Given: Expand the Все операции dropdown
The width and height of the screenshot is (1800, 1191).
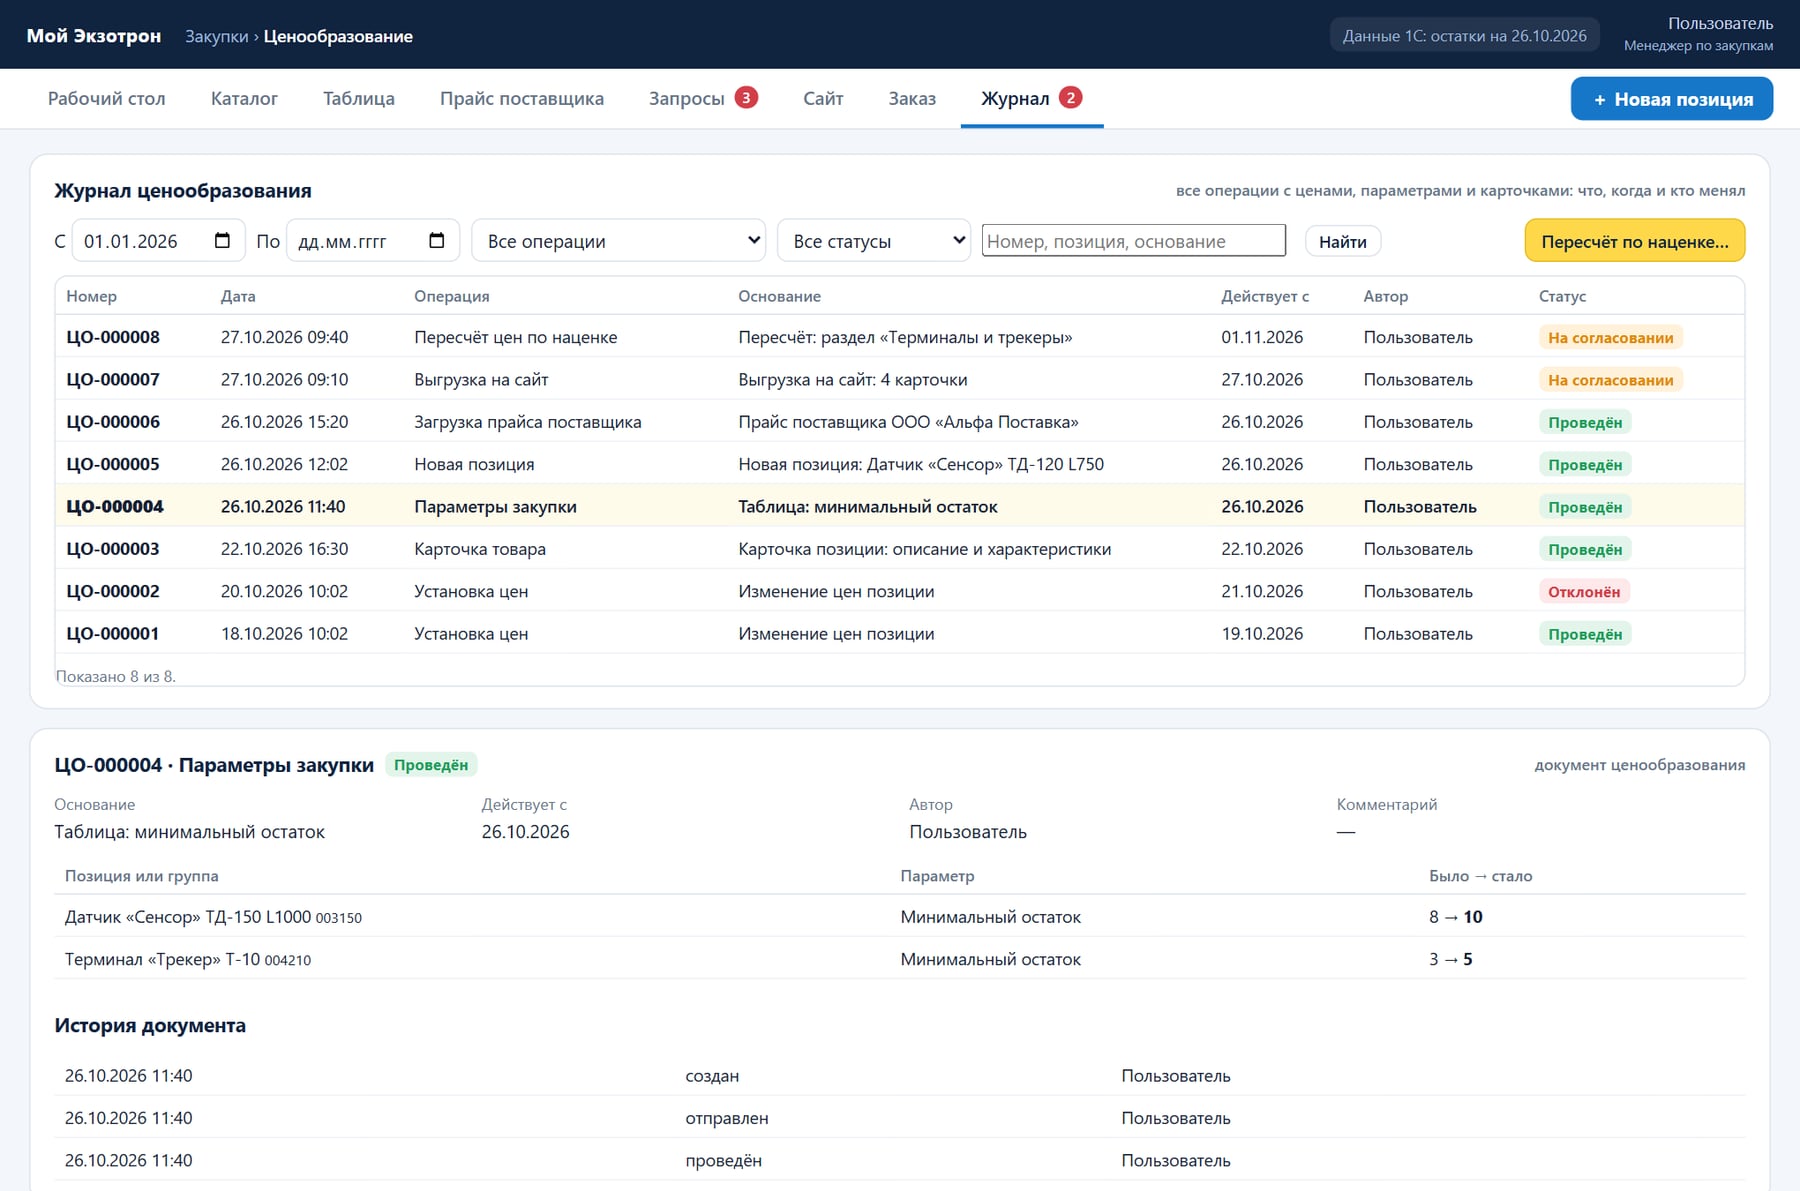Looking at the screenshot, I should tap(619, 241).
